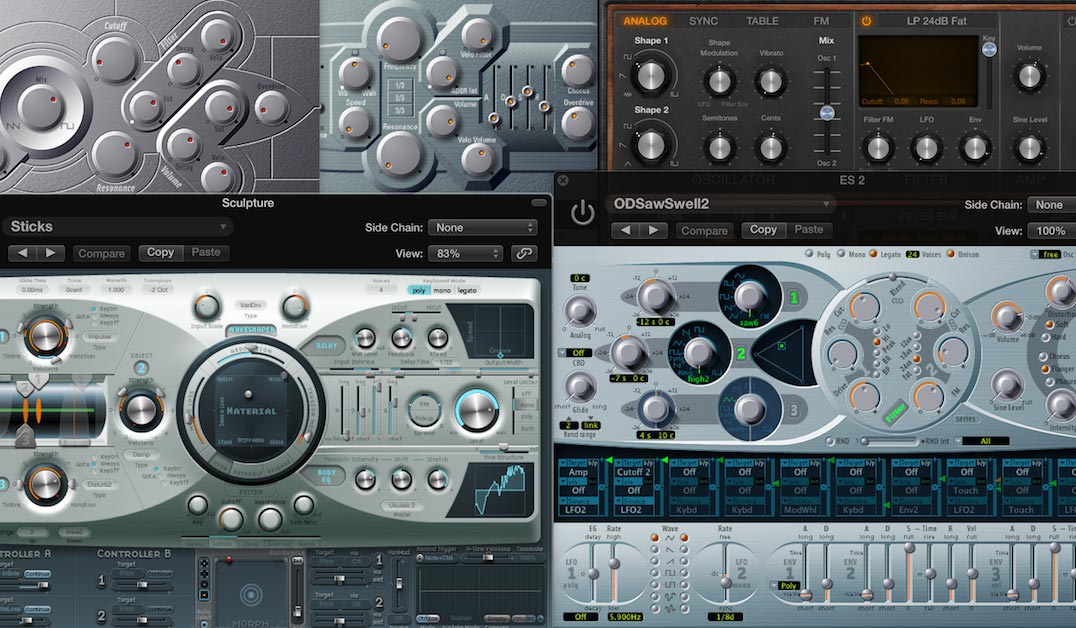Switch to the ANALOG oscillator tab
This screenshot has height=628, width=1076.
(x=644, y=21)
